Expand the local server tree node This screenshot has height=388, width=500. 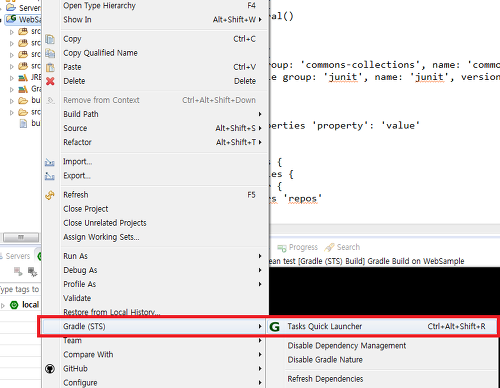click(3, 305)
